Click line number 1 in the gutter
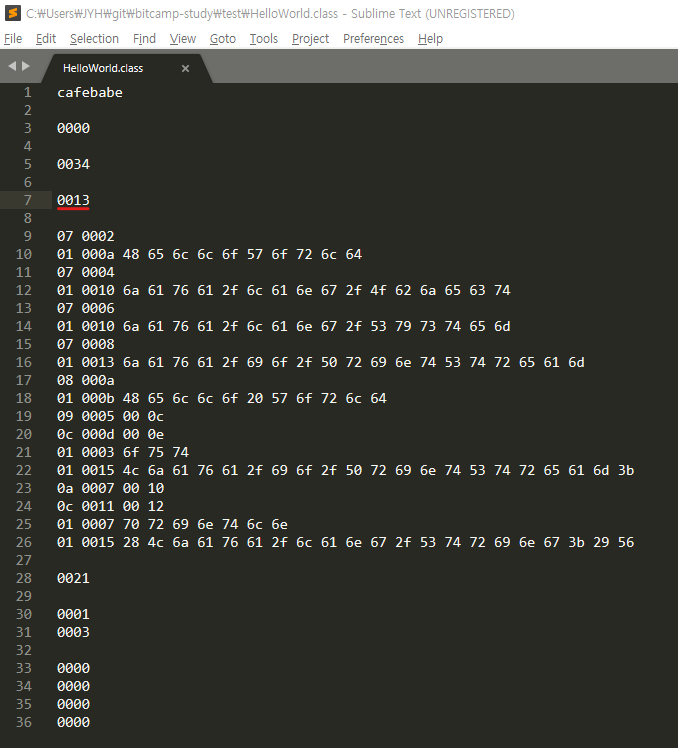678x748 pixels. (28, 93)
